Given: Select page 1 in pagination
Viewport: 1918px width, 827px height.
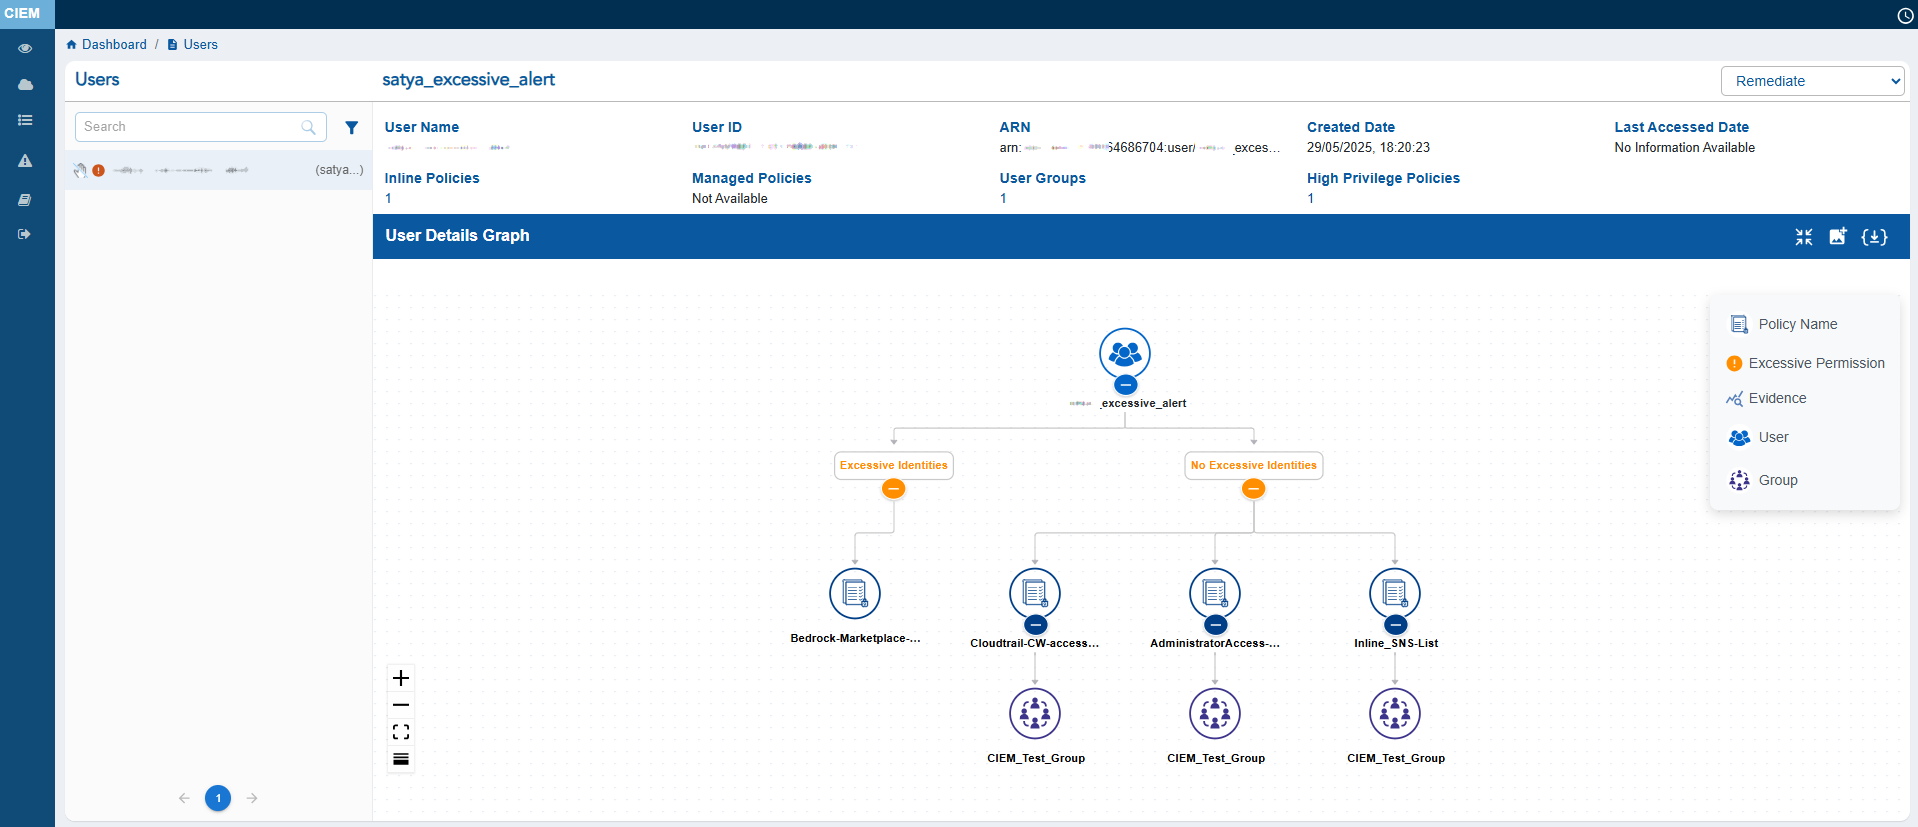Looking at the screenshot, I should tap(218, 798).
